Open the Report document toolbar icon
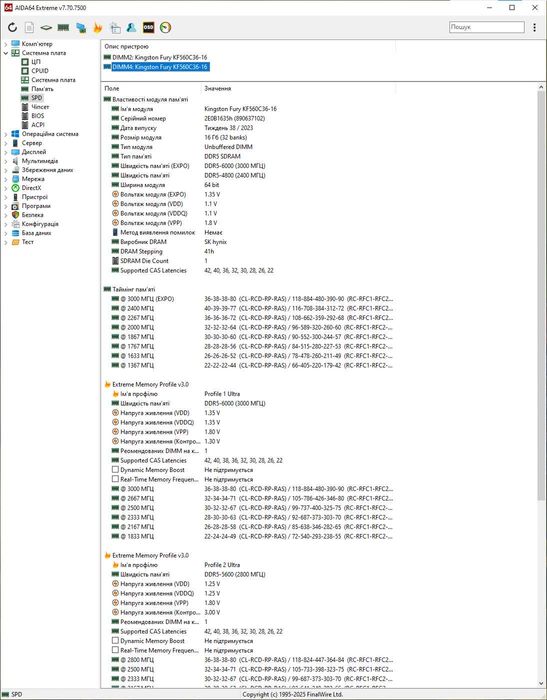The image size is (547, 700). [x=29, y=27]
